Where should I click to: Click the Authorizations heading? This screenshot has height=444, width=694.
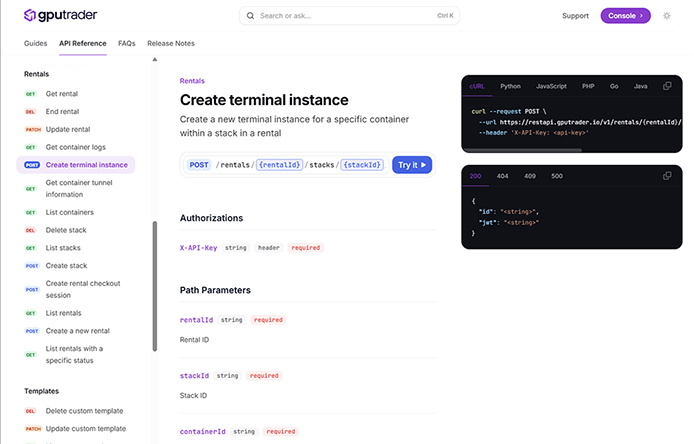[211, 218]
